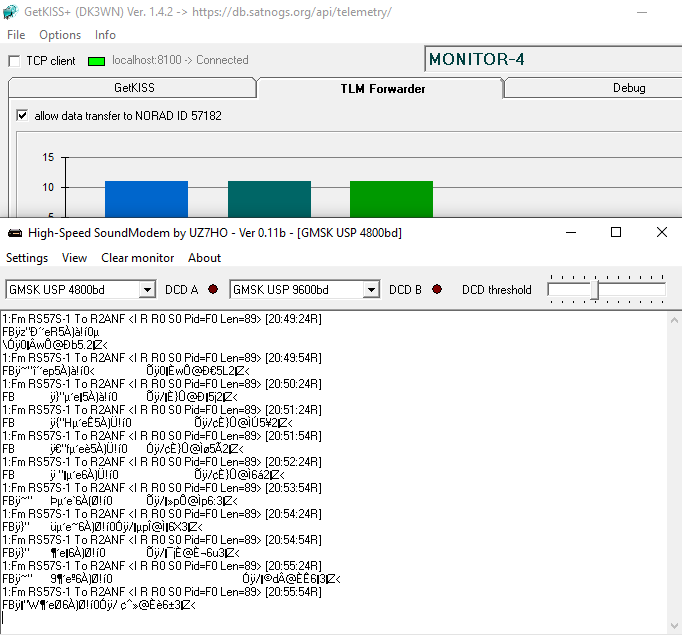Open the GMSK USP 4800bd modem dropdown

click(147, 290)
